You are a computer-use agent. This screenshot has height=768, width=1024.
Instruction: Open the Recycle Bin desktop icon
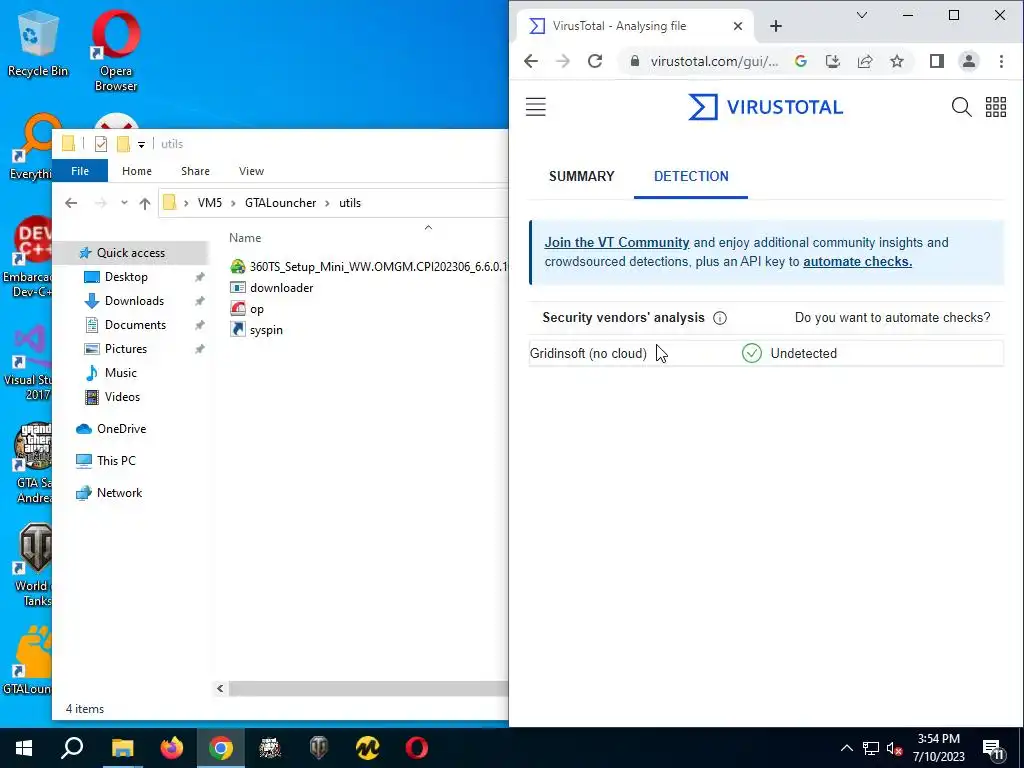pos(37,46)
